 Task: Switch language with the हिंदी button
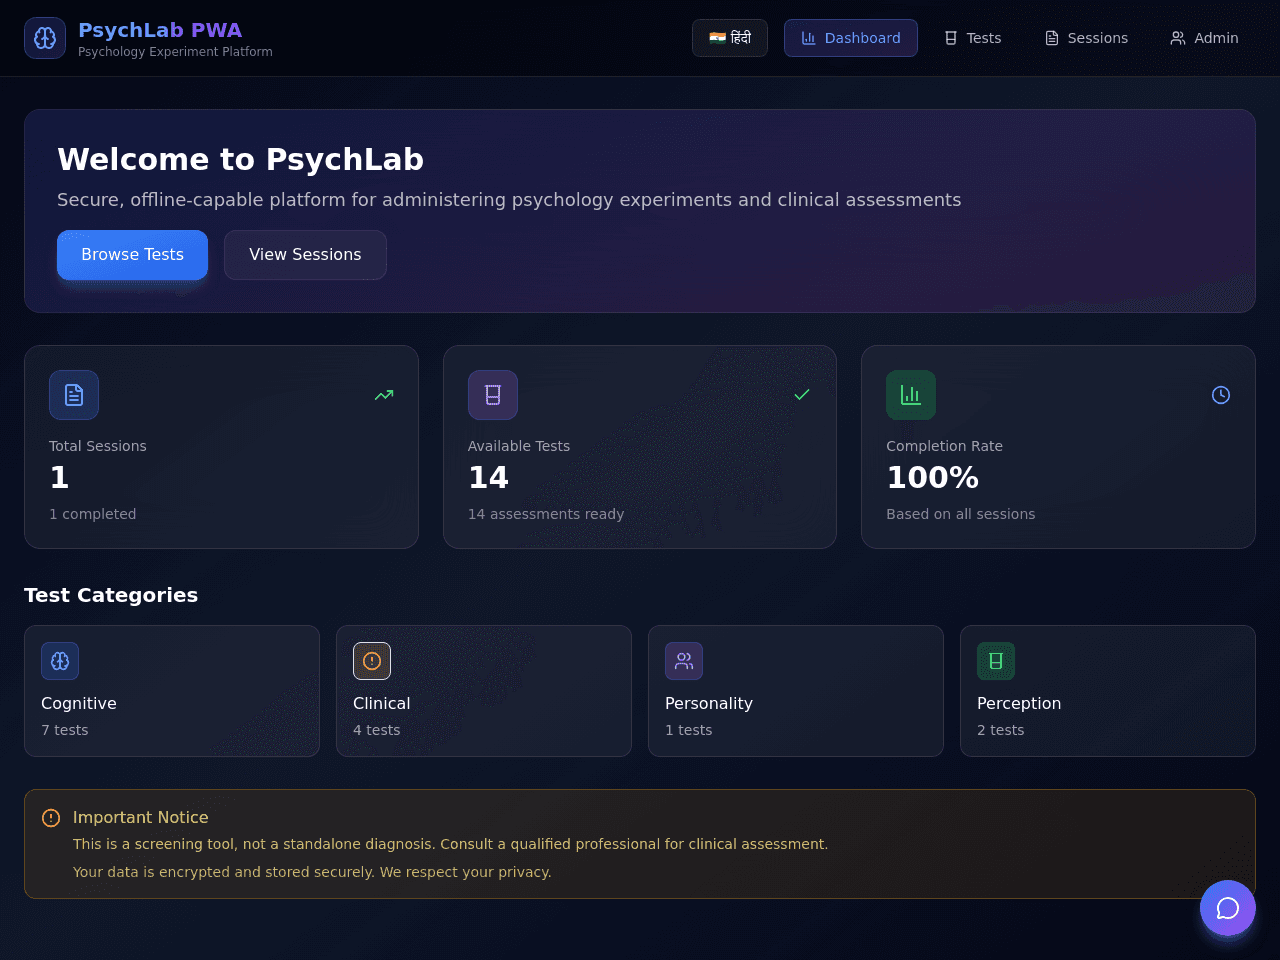[x=730, y=38]
